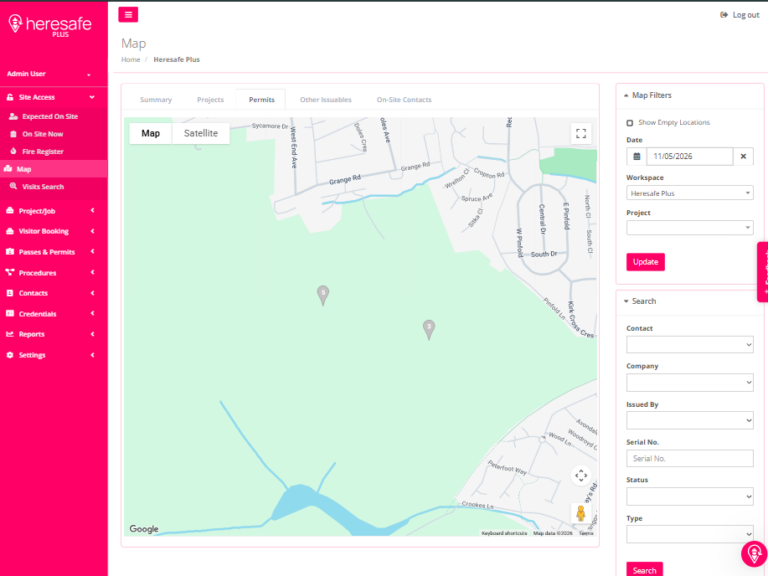
Task: Open the Contact dropdown
Action: [690, 345]
